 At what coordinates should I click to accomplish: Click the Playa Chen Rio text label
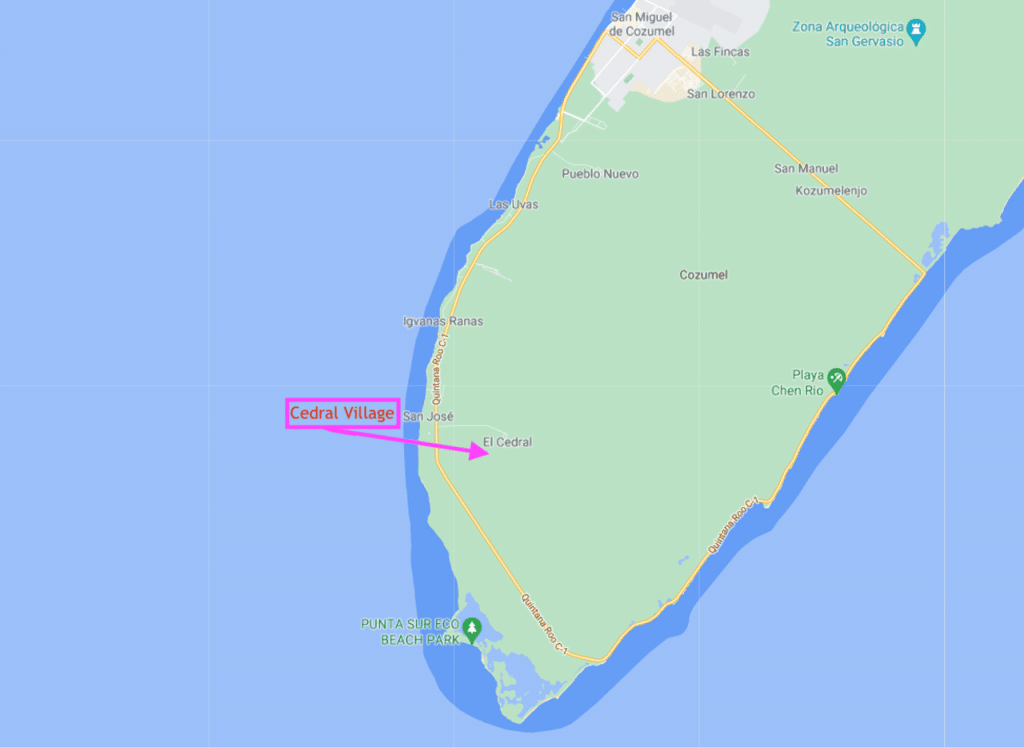tap(797, 383)
